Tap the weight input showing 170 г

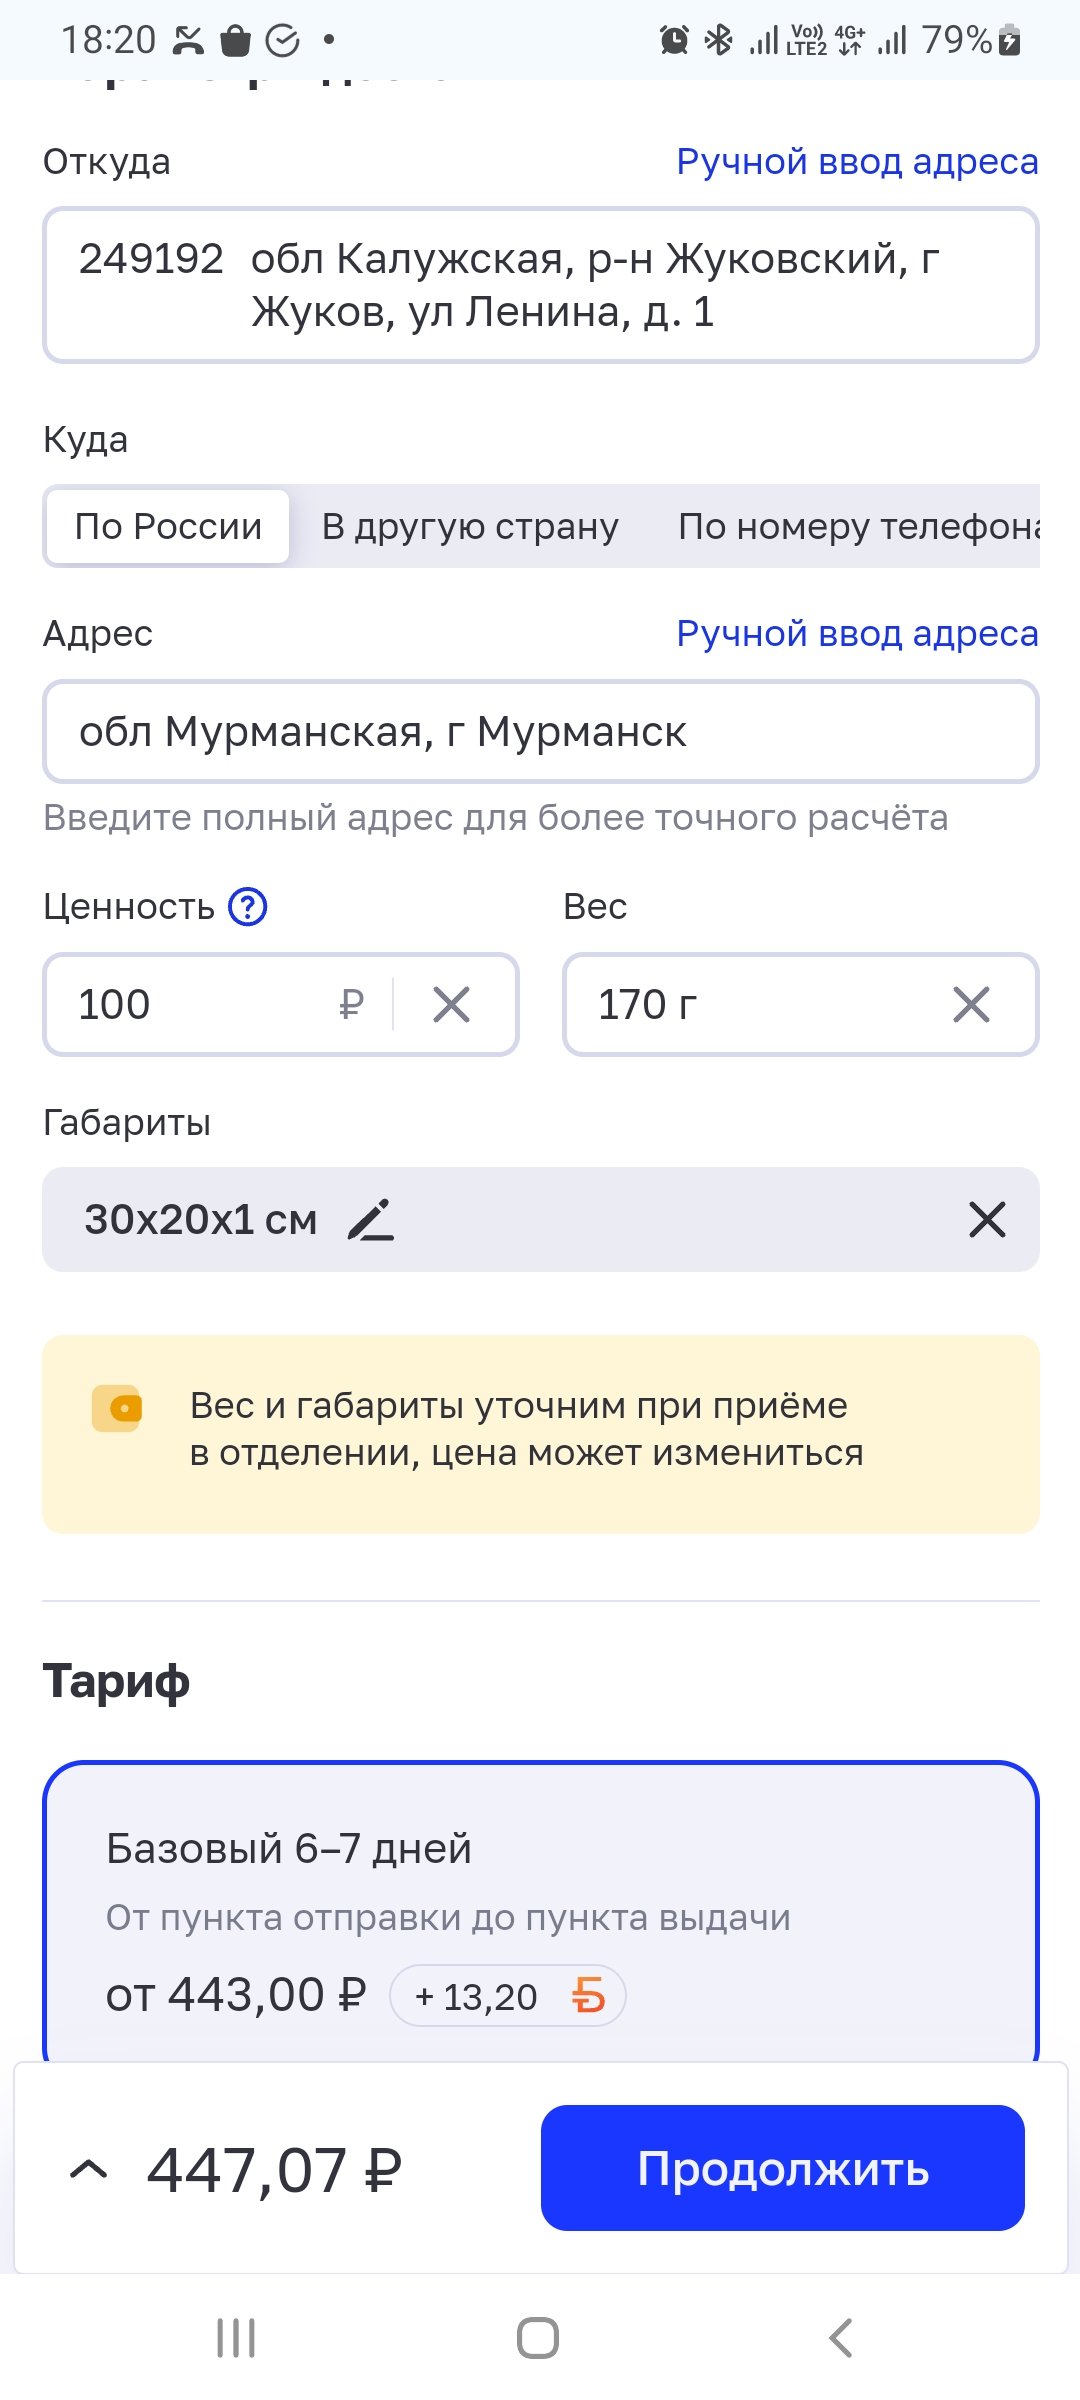click(x=760, y=1004)
